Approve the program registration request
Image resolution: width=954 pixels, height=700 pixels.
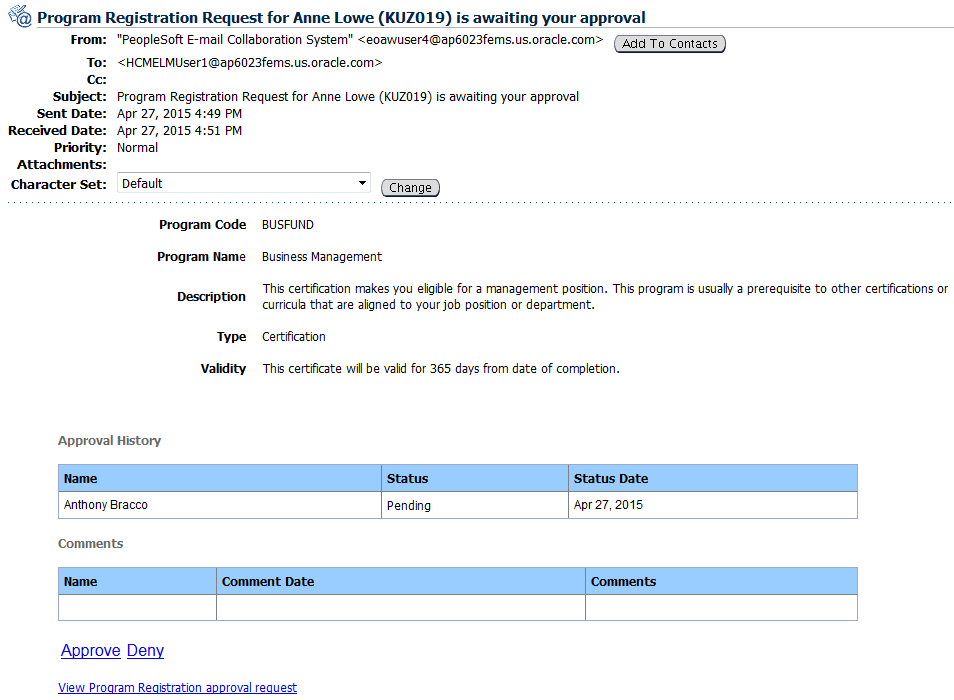tap(90, 650)
